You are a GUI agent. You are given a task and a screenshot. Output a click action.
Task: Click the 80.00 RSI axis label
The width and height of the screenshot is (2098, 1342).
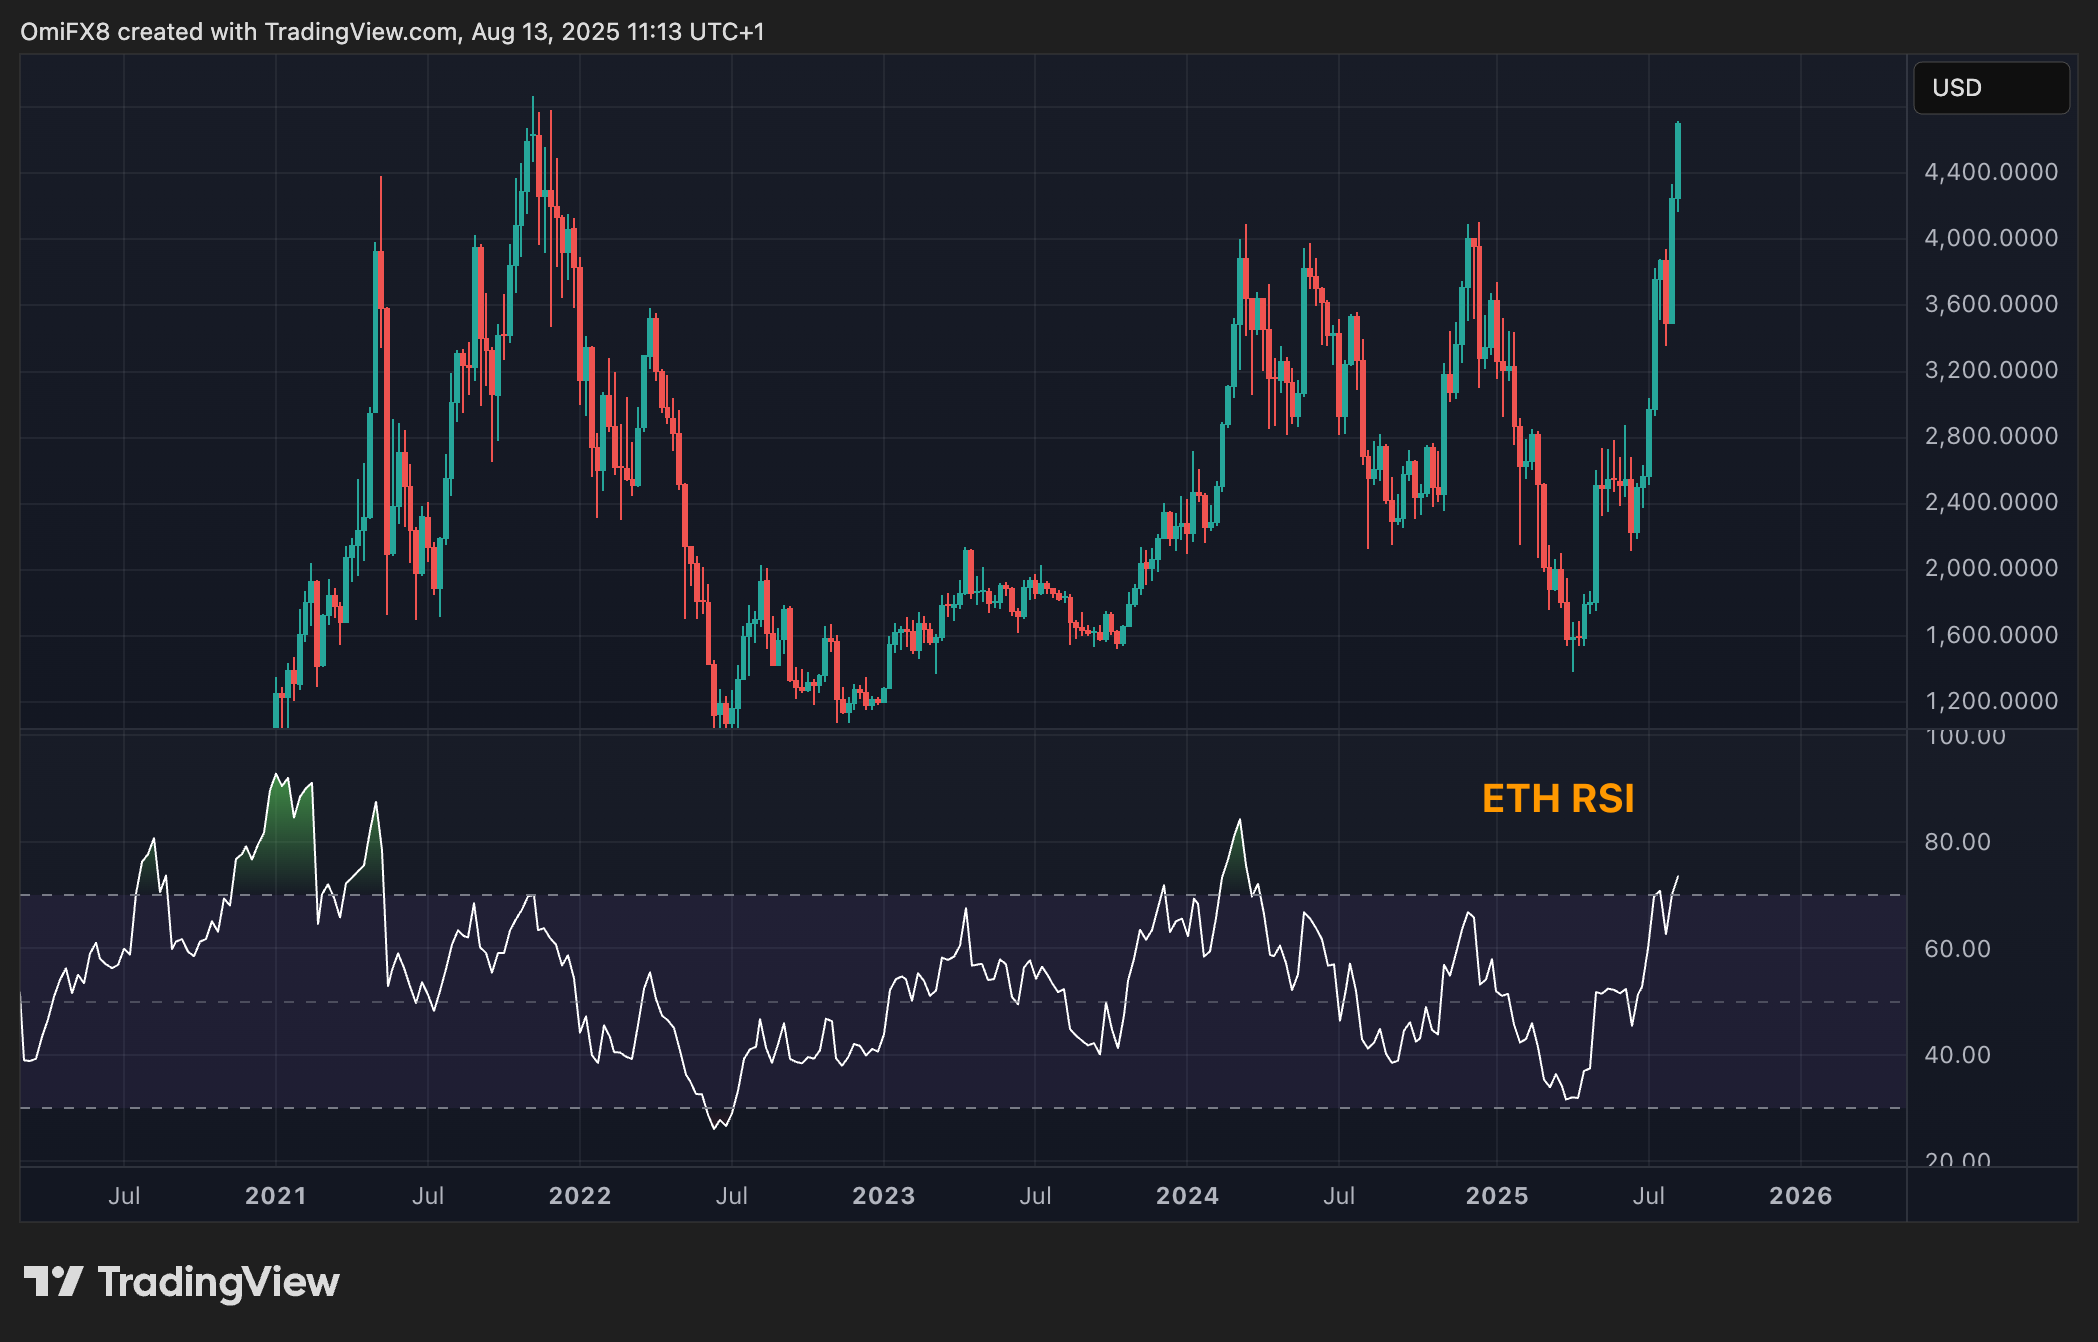tap(1957, 842)
